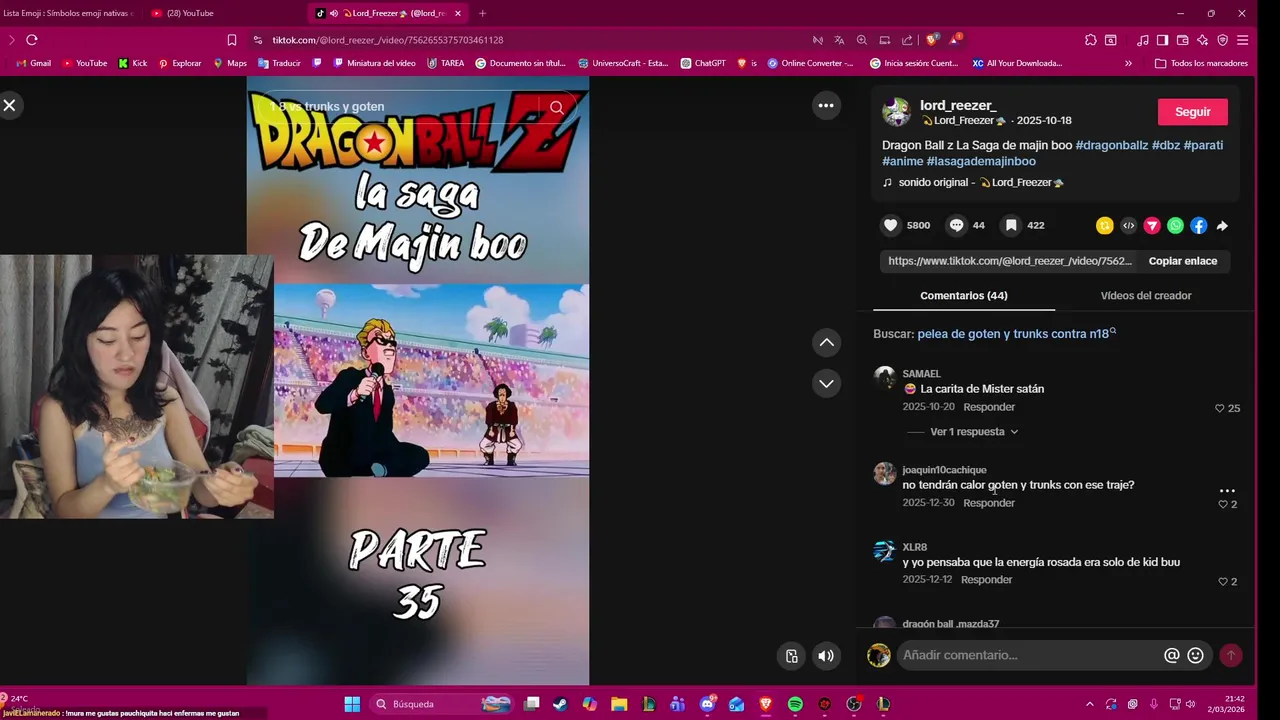Like XLR8's comment heart
The image size is (1280, 720).
1223,582
